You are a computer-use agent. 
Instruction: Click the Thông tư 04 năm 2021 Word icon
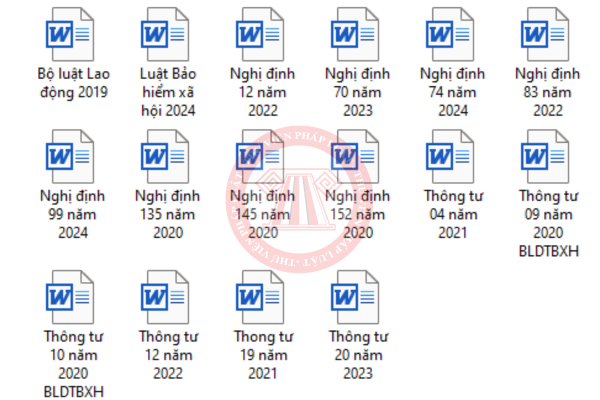[x=450, y=156]
